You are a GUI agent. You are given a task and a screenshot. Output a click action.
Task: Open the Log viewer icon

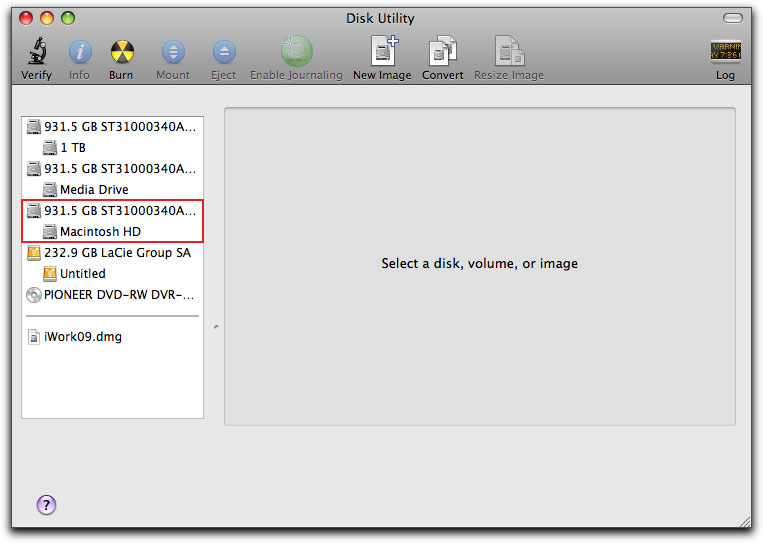tap(726, 52)
